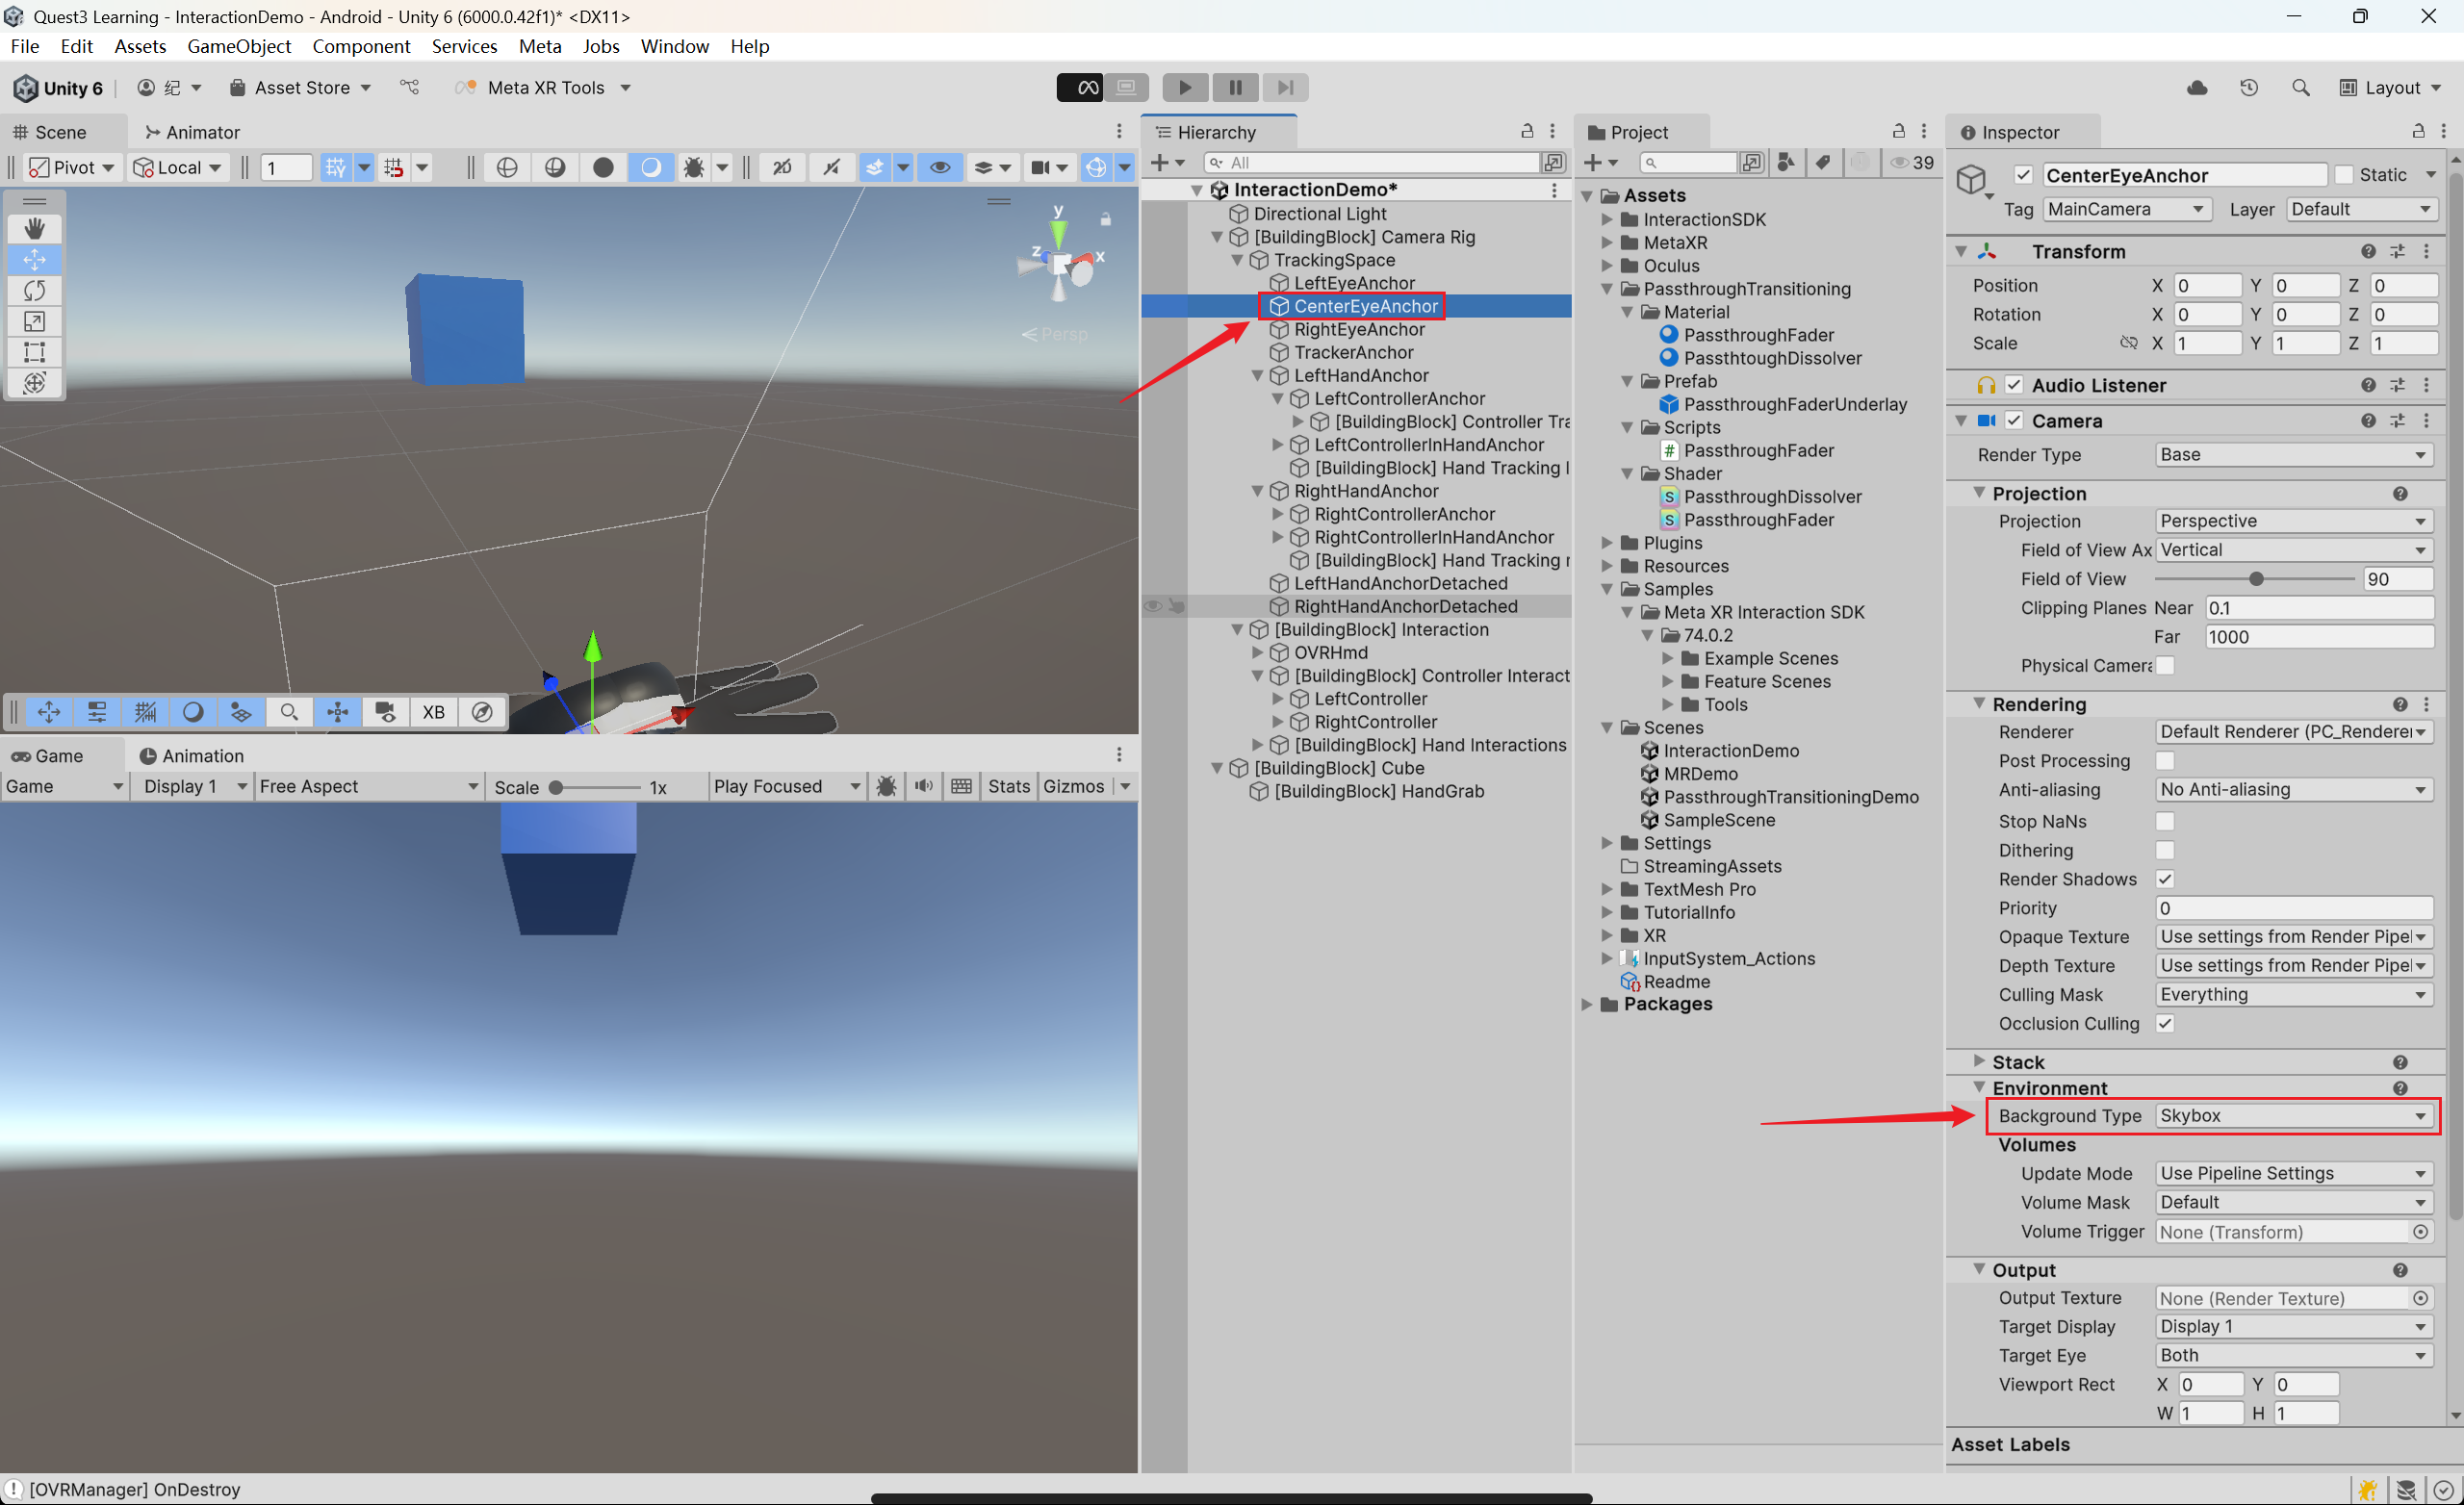Expand the Stack section
The height and width of the screenshot is (1505, 2464).
point(1979,1061)
